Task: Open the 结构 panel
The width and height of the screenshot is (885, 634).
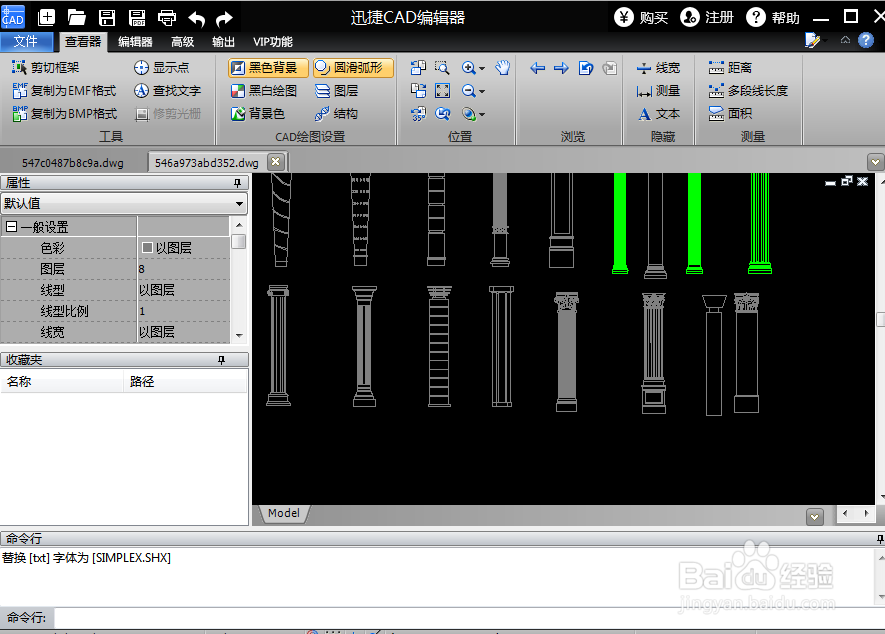Action: pyautogui.click(x=336, y=113)
